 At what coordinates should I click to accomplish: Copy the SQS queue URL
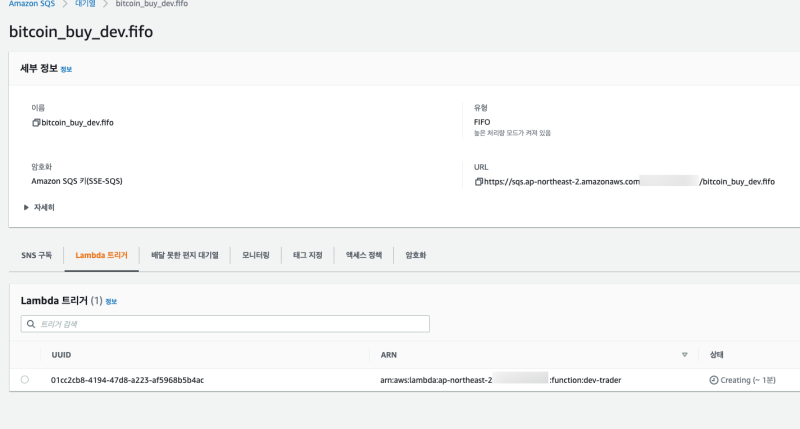(479, 182)
